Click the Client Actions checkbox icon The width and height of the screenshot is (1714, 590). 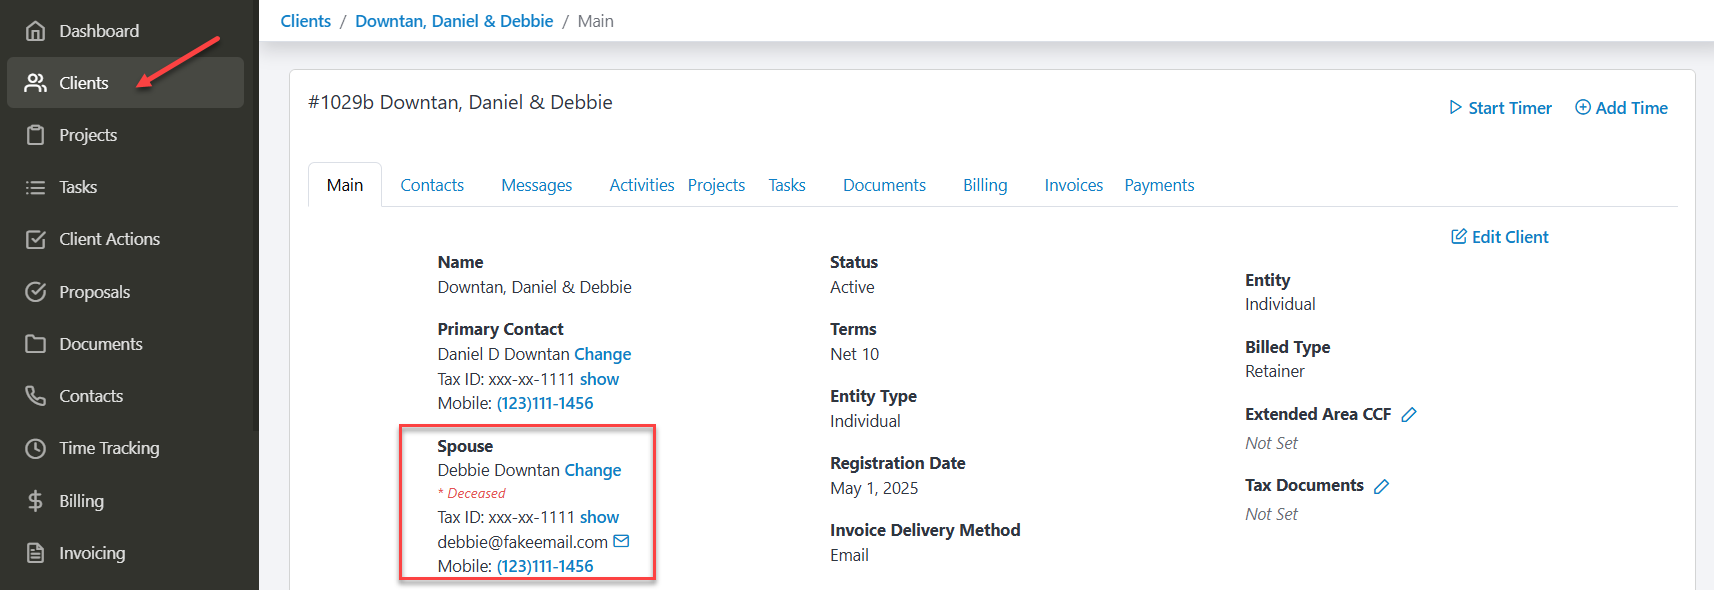[x=35, y=239]
